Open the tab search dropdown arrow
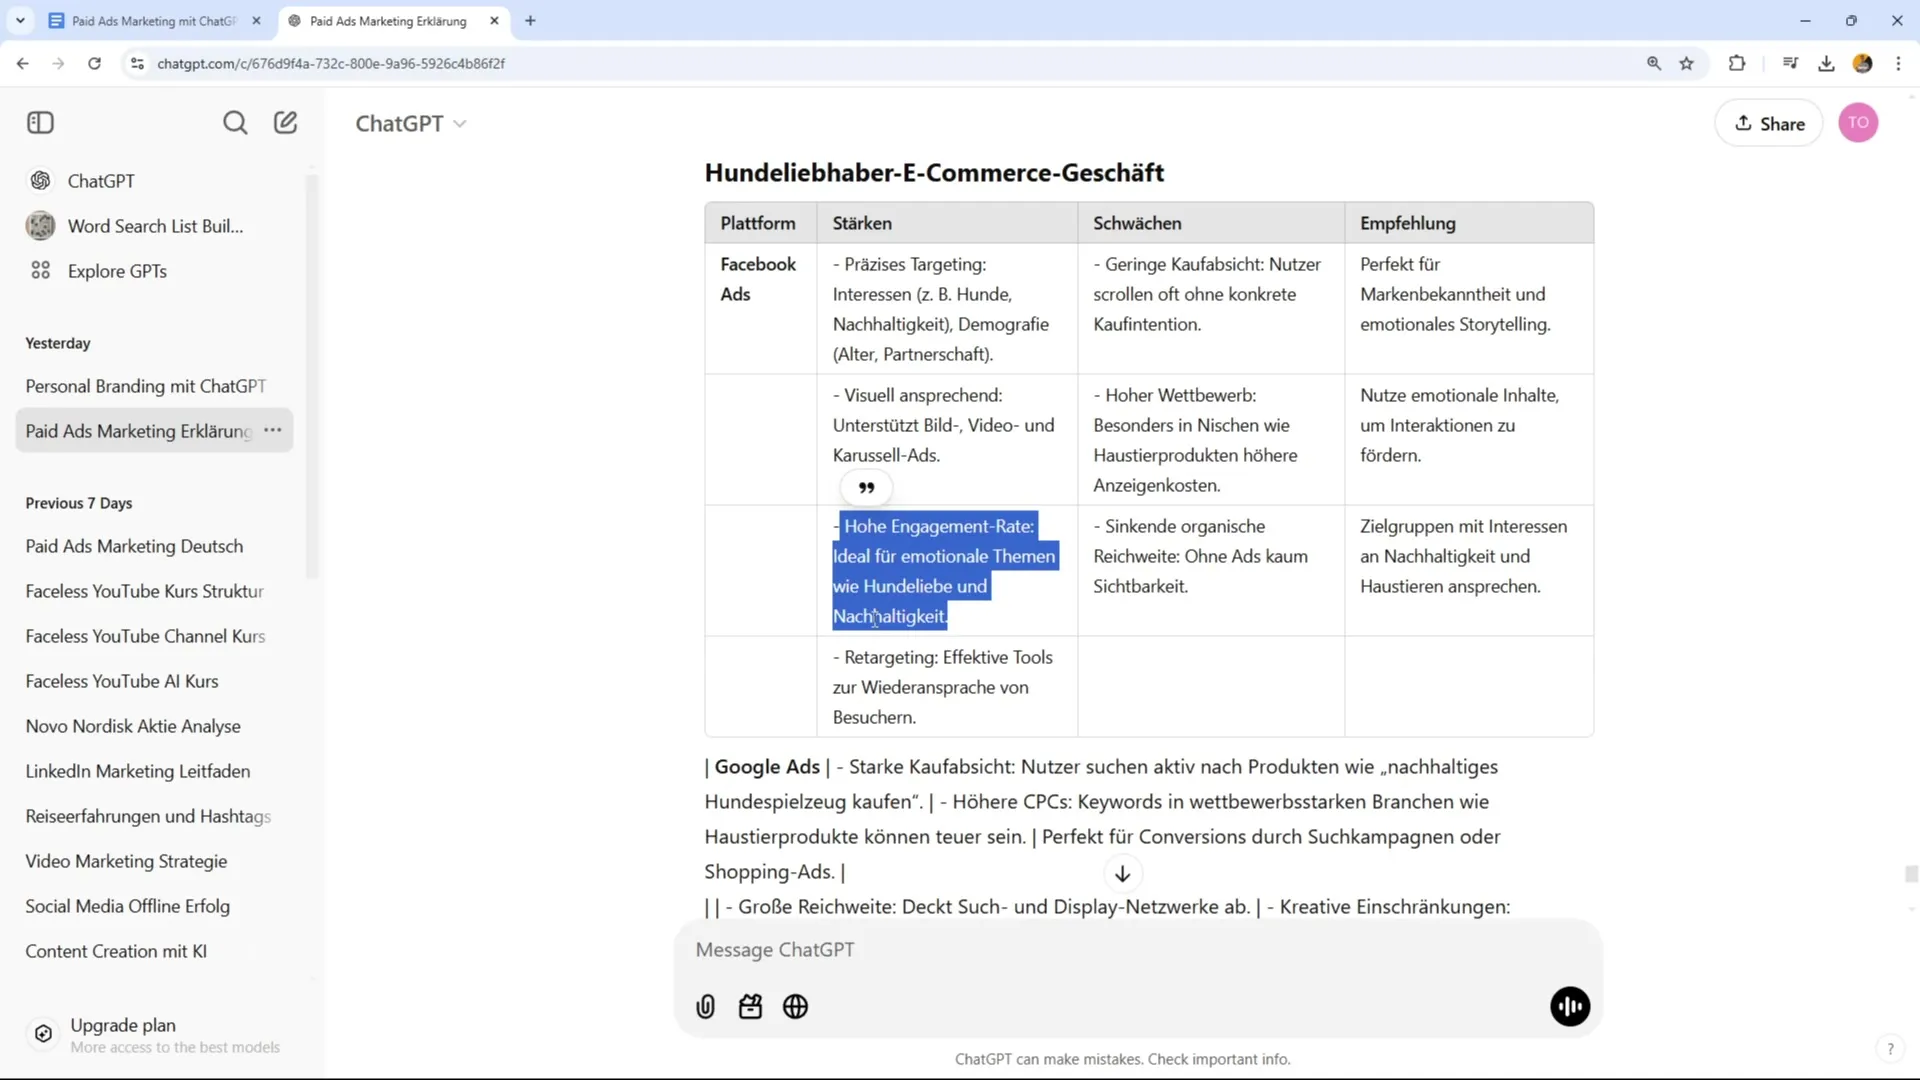The image size is (1920, 1080). pos(20,20)
